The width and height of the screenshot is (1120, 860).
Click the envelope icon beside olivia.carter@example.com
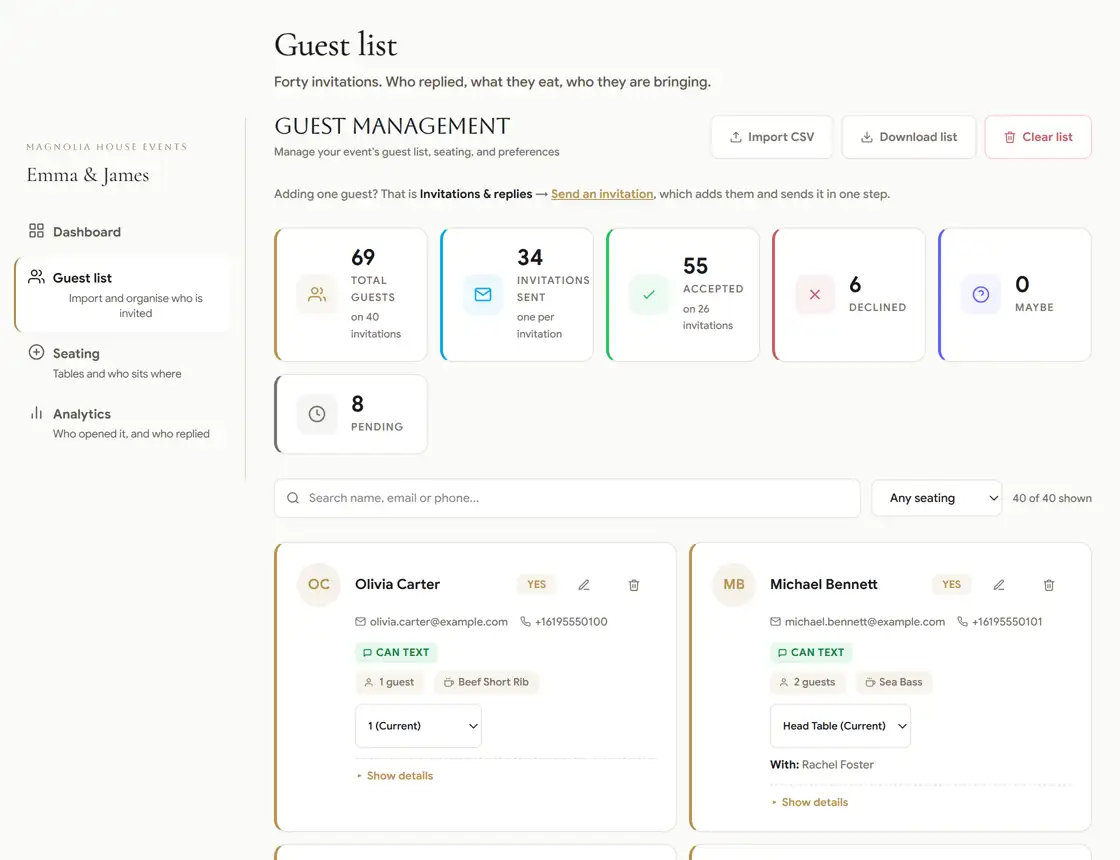point(360,621)
